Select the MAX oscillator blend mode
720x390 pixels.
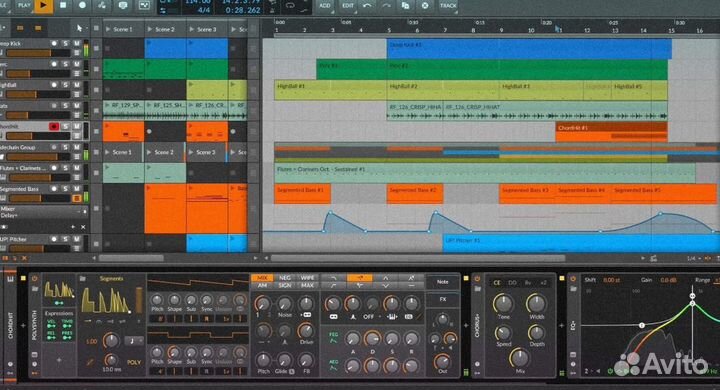307,286
